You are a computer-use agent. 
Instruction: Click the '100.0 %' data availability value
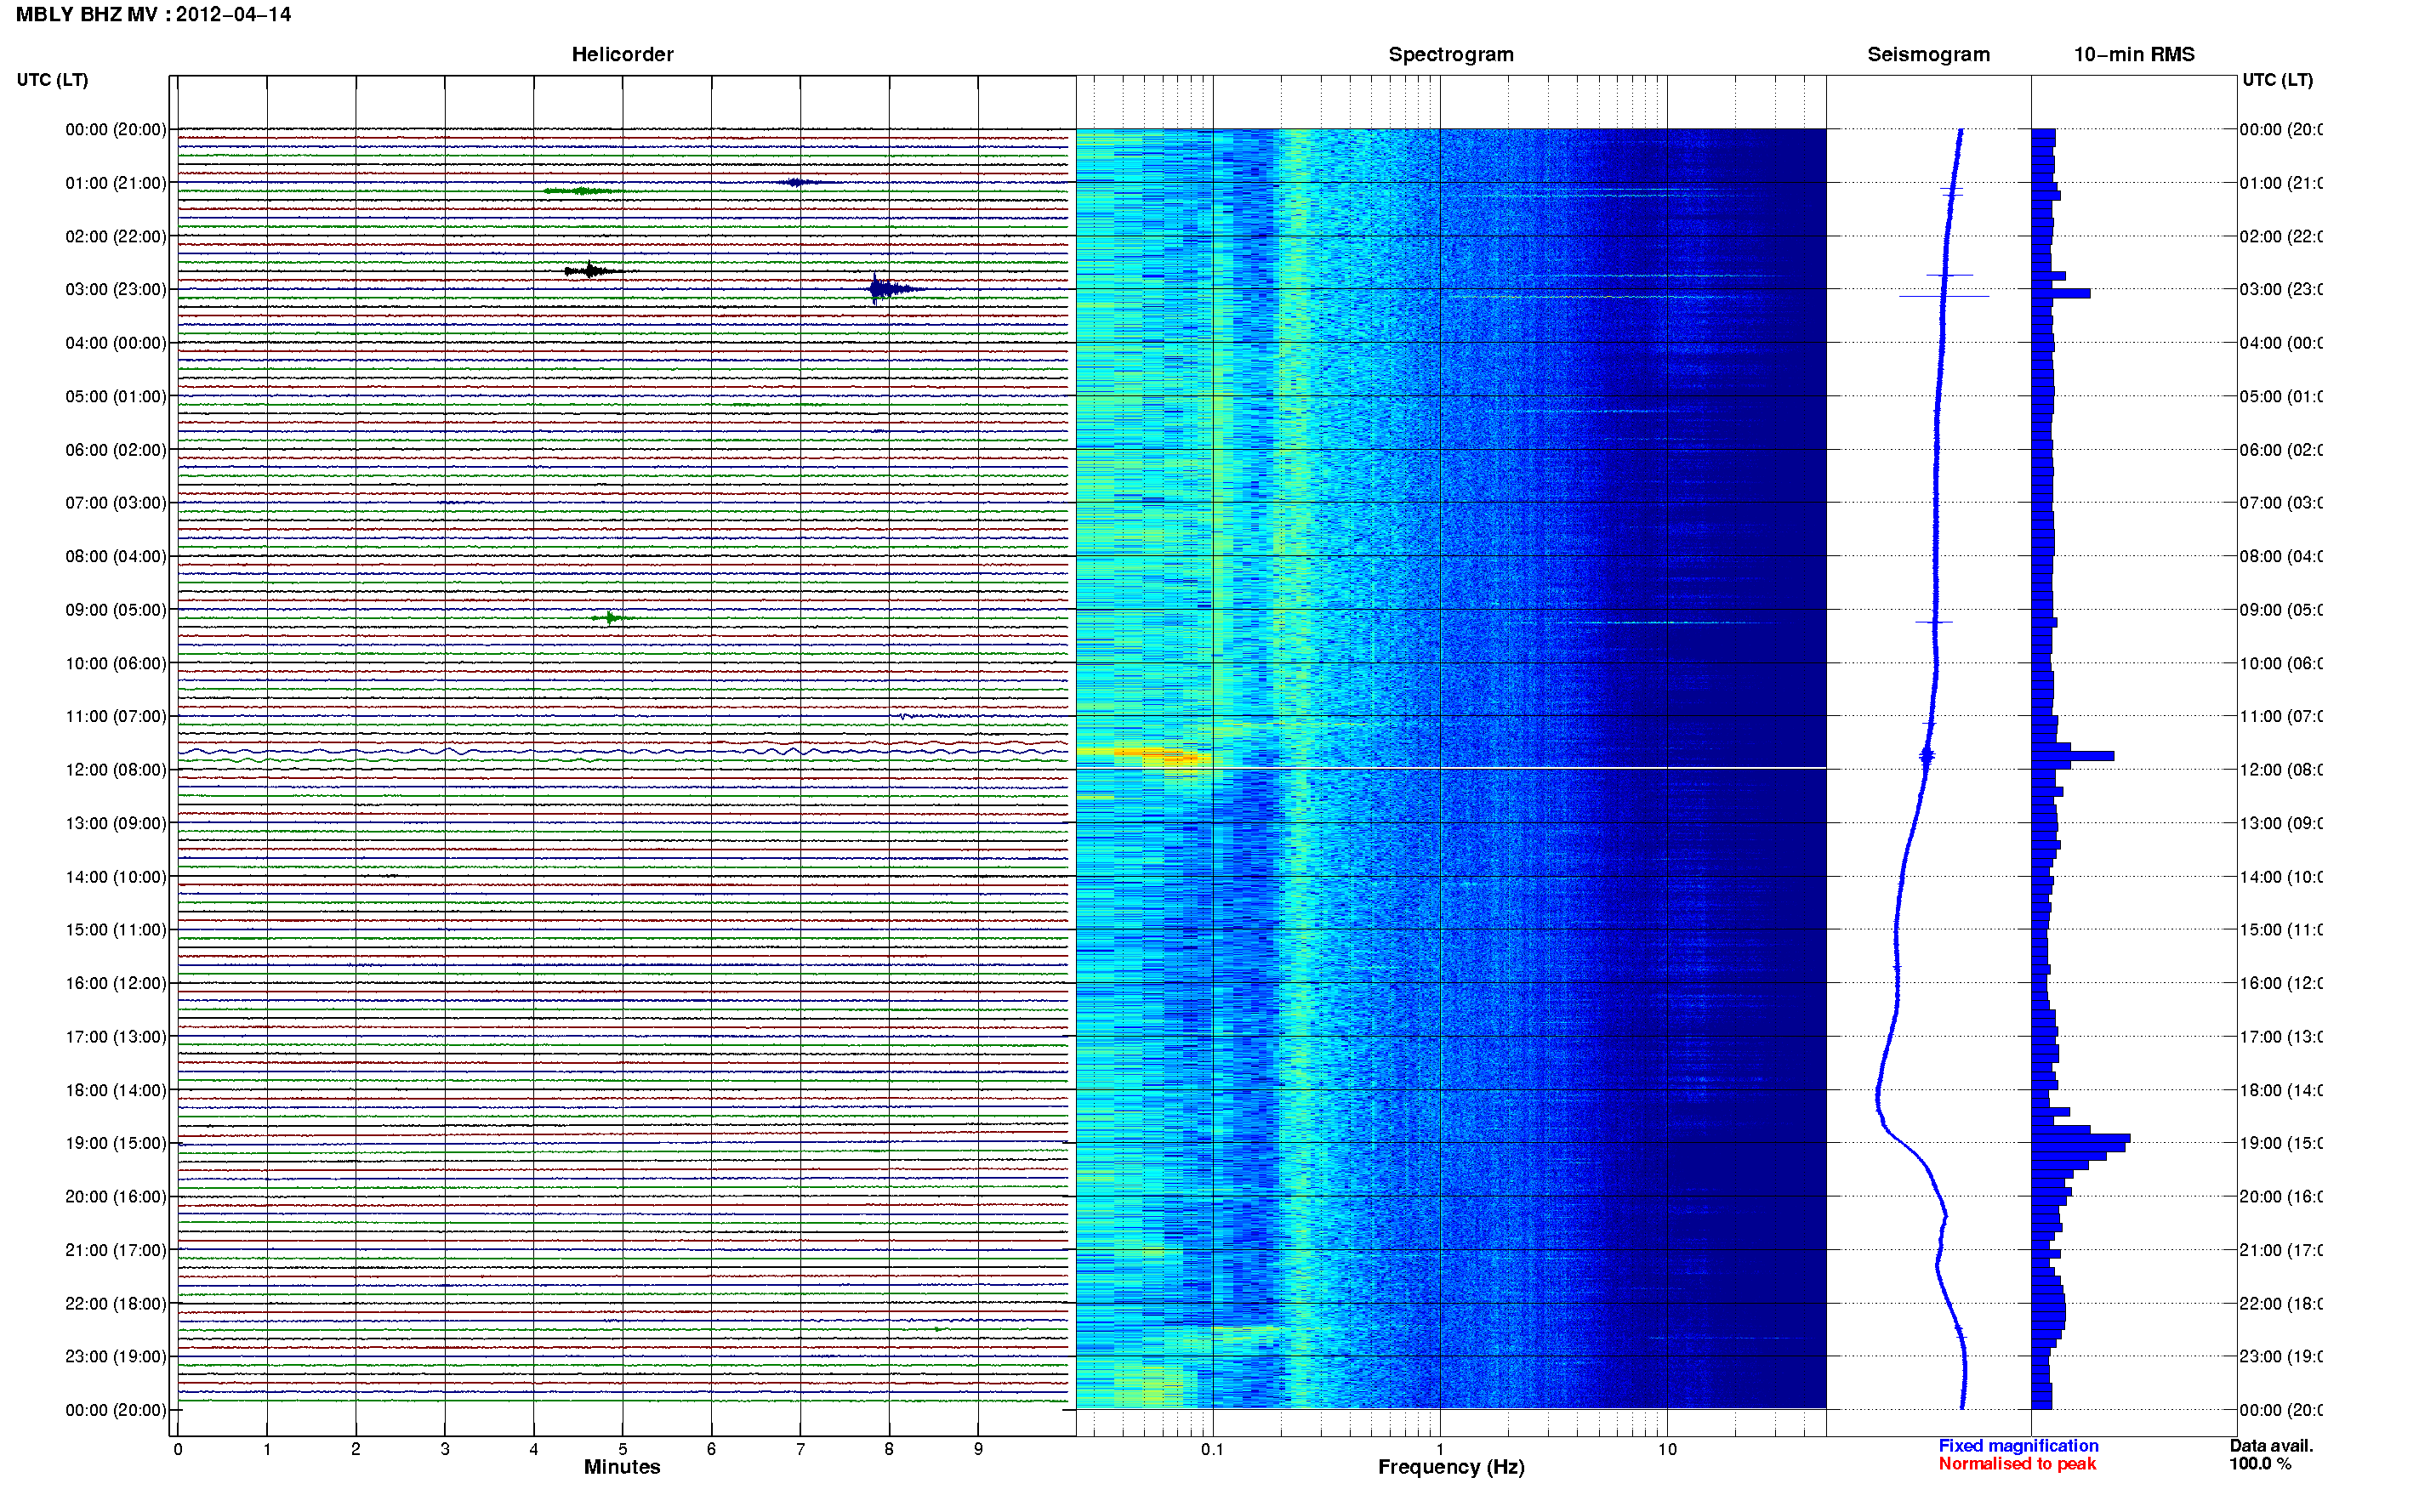point(2260,1464)
